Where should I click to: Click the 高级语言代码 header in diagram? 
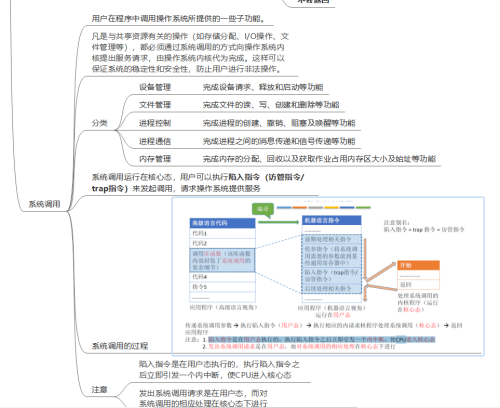click(x=222, y=223)
